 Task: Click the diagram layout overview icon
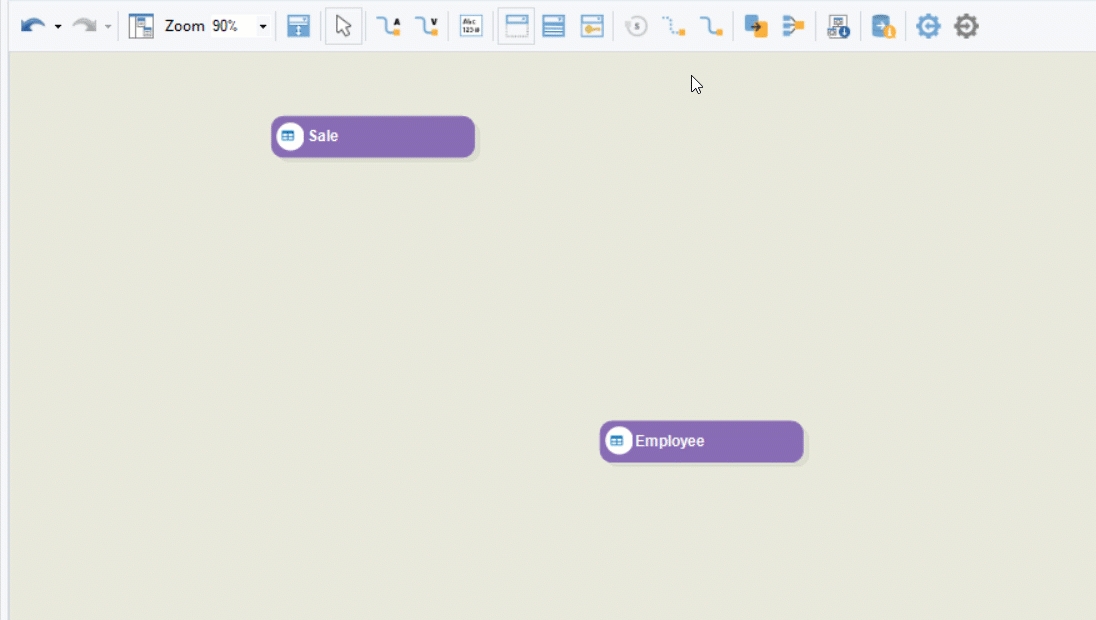(x=141, y=26)
